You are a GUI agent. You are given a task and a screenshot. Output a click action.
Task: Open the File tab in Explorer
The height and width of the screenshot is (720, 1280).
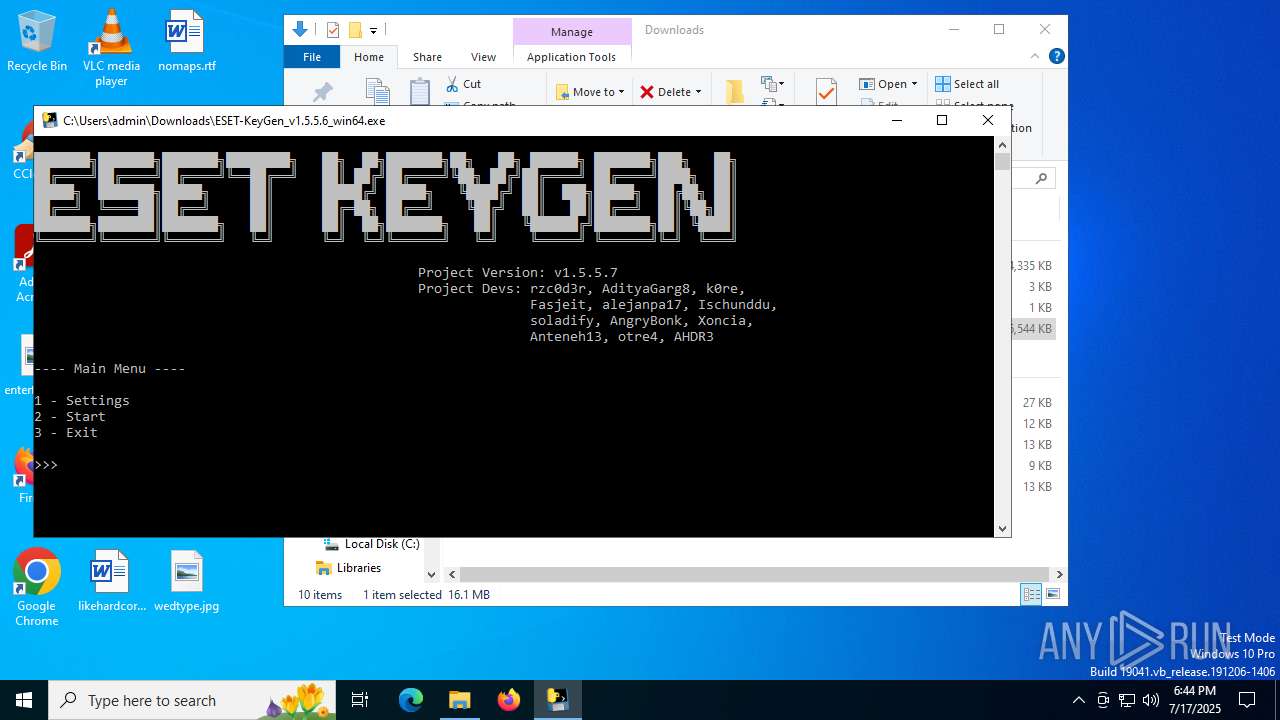point(312,57)
